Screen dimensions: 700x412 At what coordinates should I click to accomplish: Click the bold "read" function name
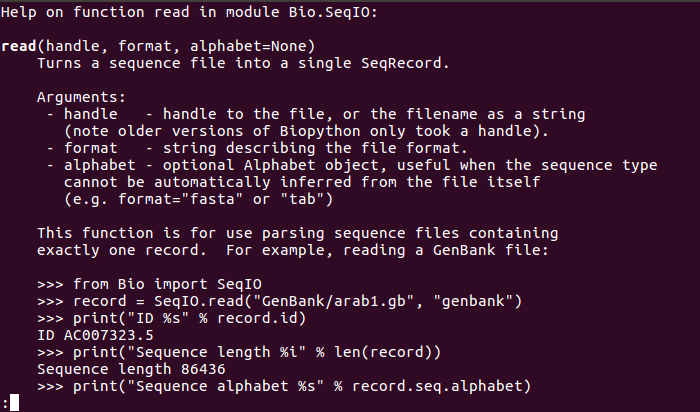(20, 46)
